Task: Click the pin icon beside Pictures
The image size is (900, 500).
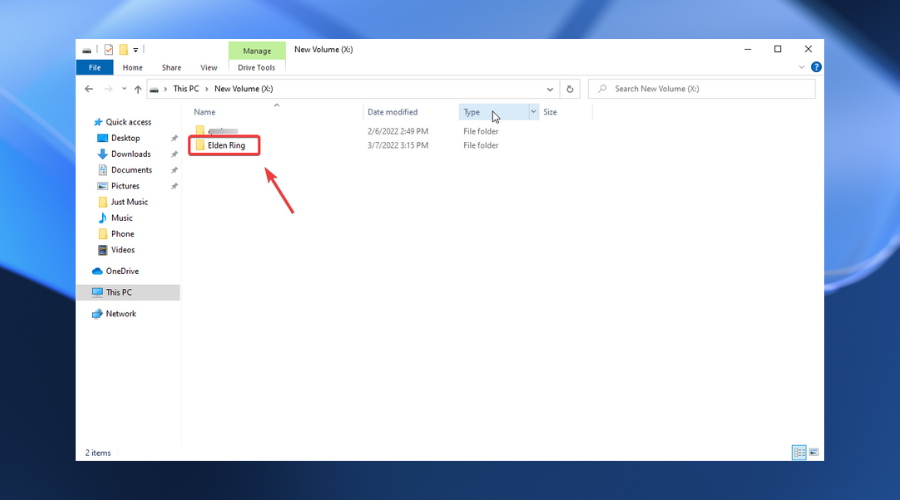Action: click(x=174, y=187)
